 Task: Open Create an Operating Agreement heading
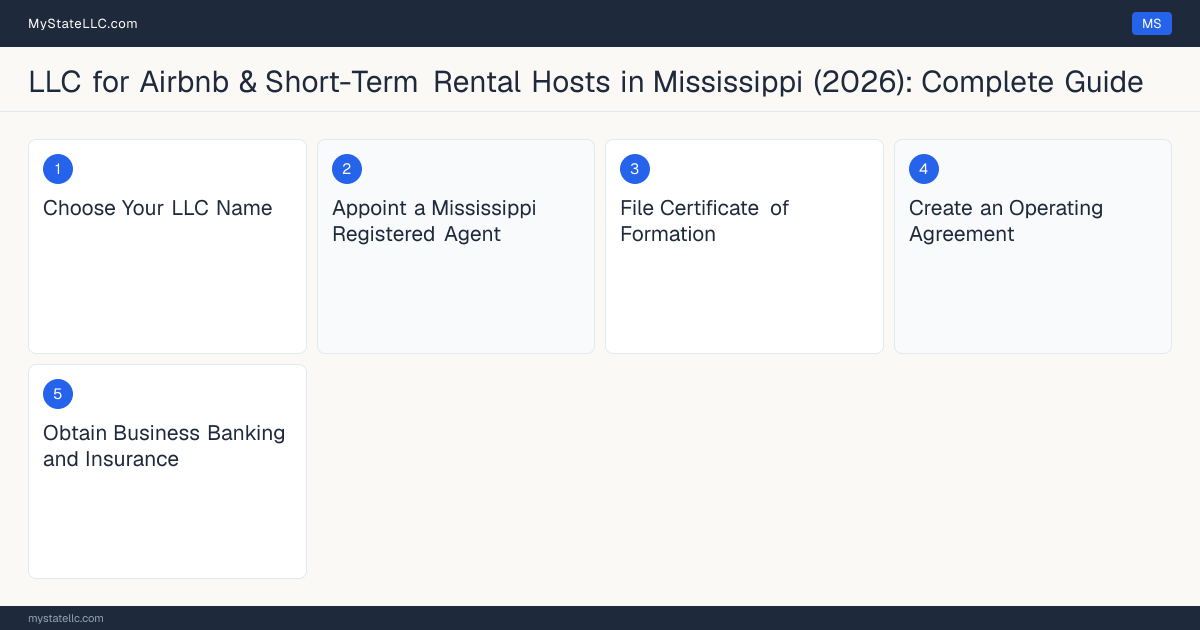click(x=1006, y=221)
